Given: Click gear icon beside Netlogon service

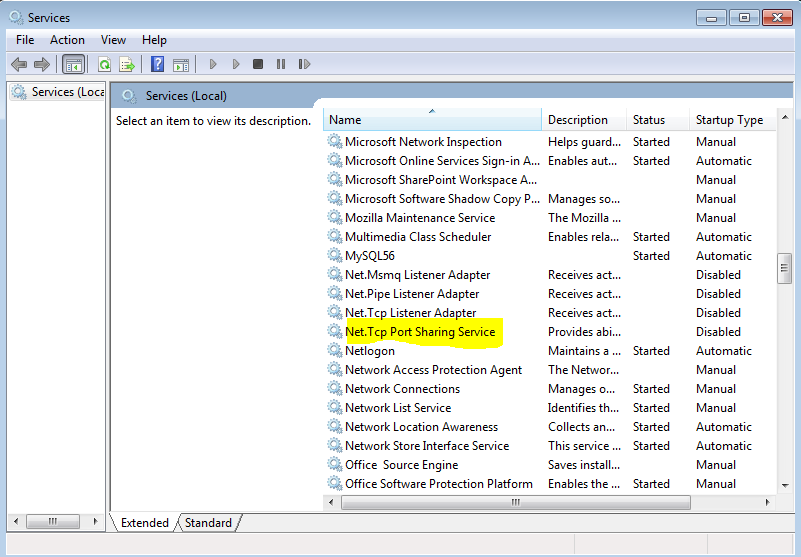Looking at the screenshot, I should point(335,350).
